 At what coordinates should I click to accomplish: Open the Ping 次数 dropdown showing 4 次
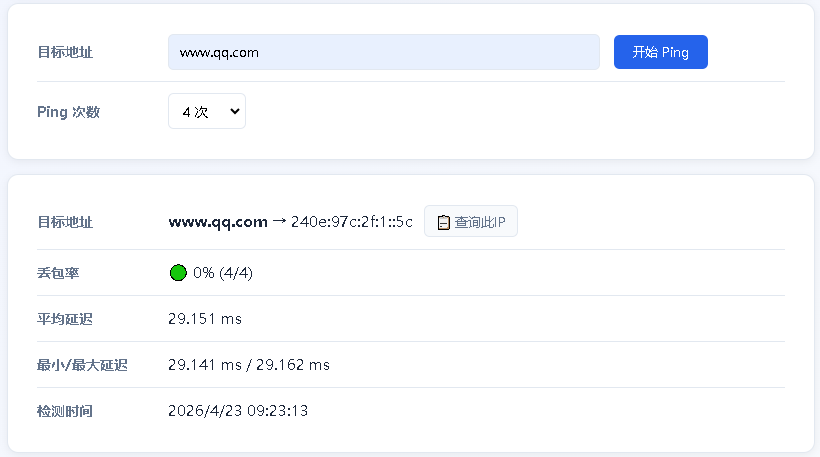point(205,112)
